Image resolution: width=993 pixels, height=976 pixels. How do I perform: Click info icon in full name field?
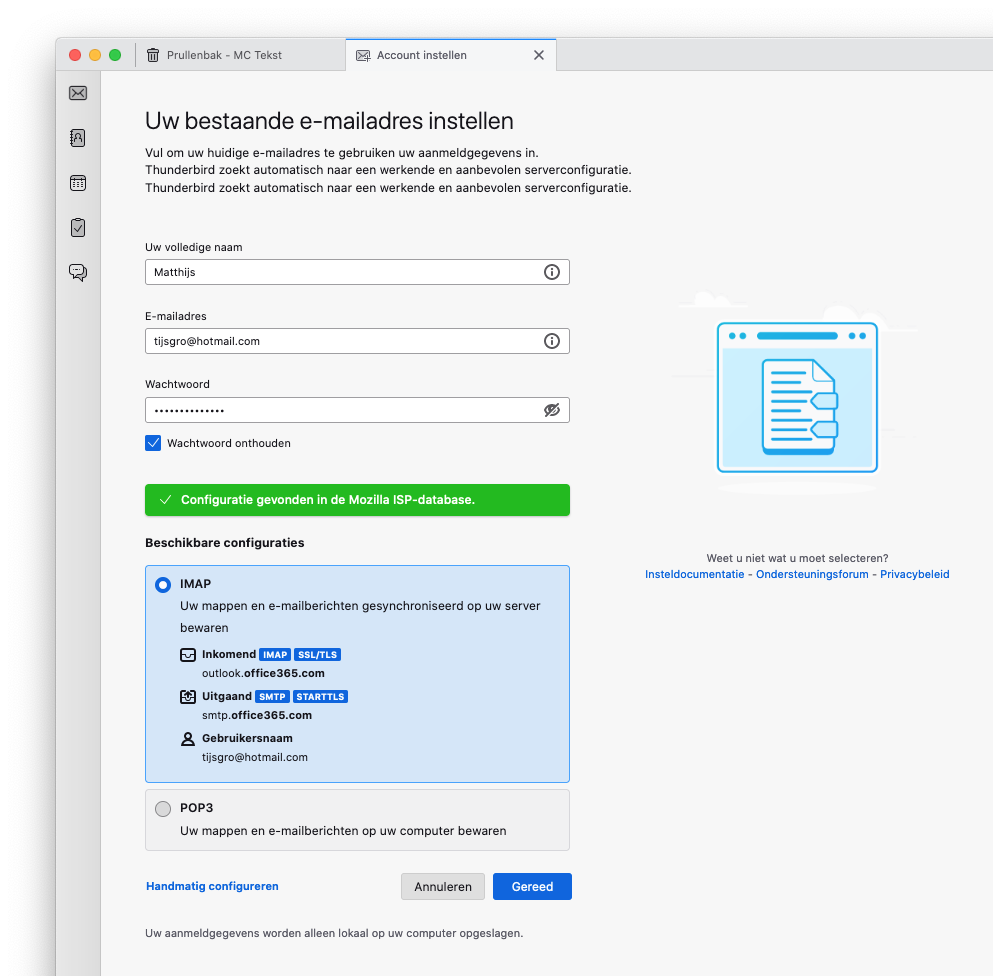[x=551, y=272]
